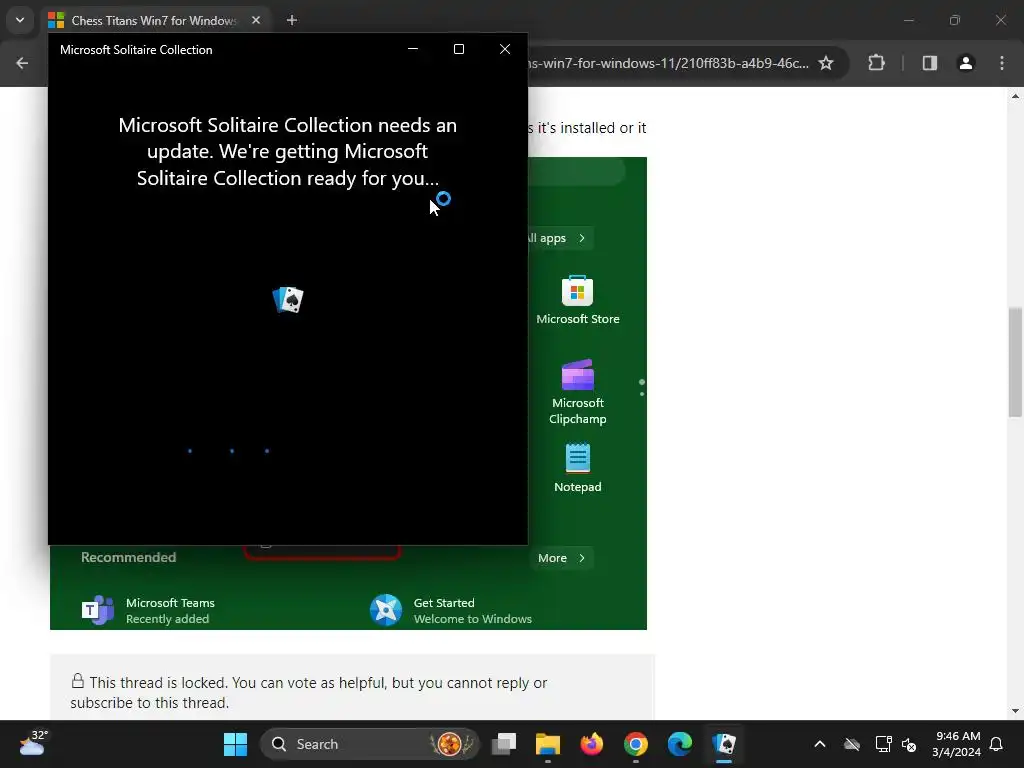Switch to Solitaire Collection on the taskbar
This screenshot has height=768, width=1024.
(x=724, y=744)
